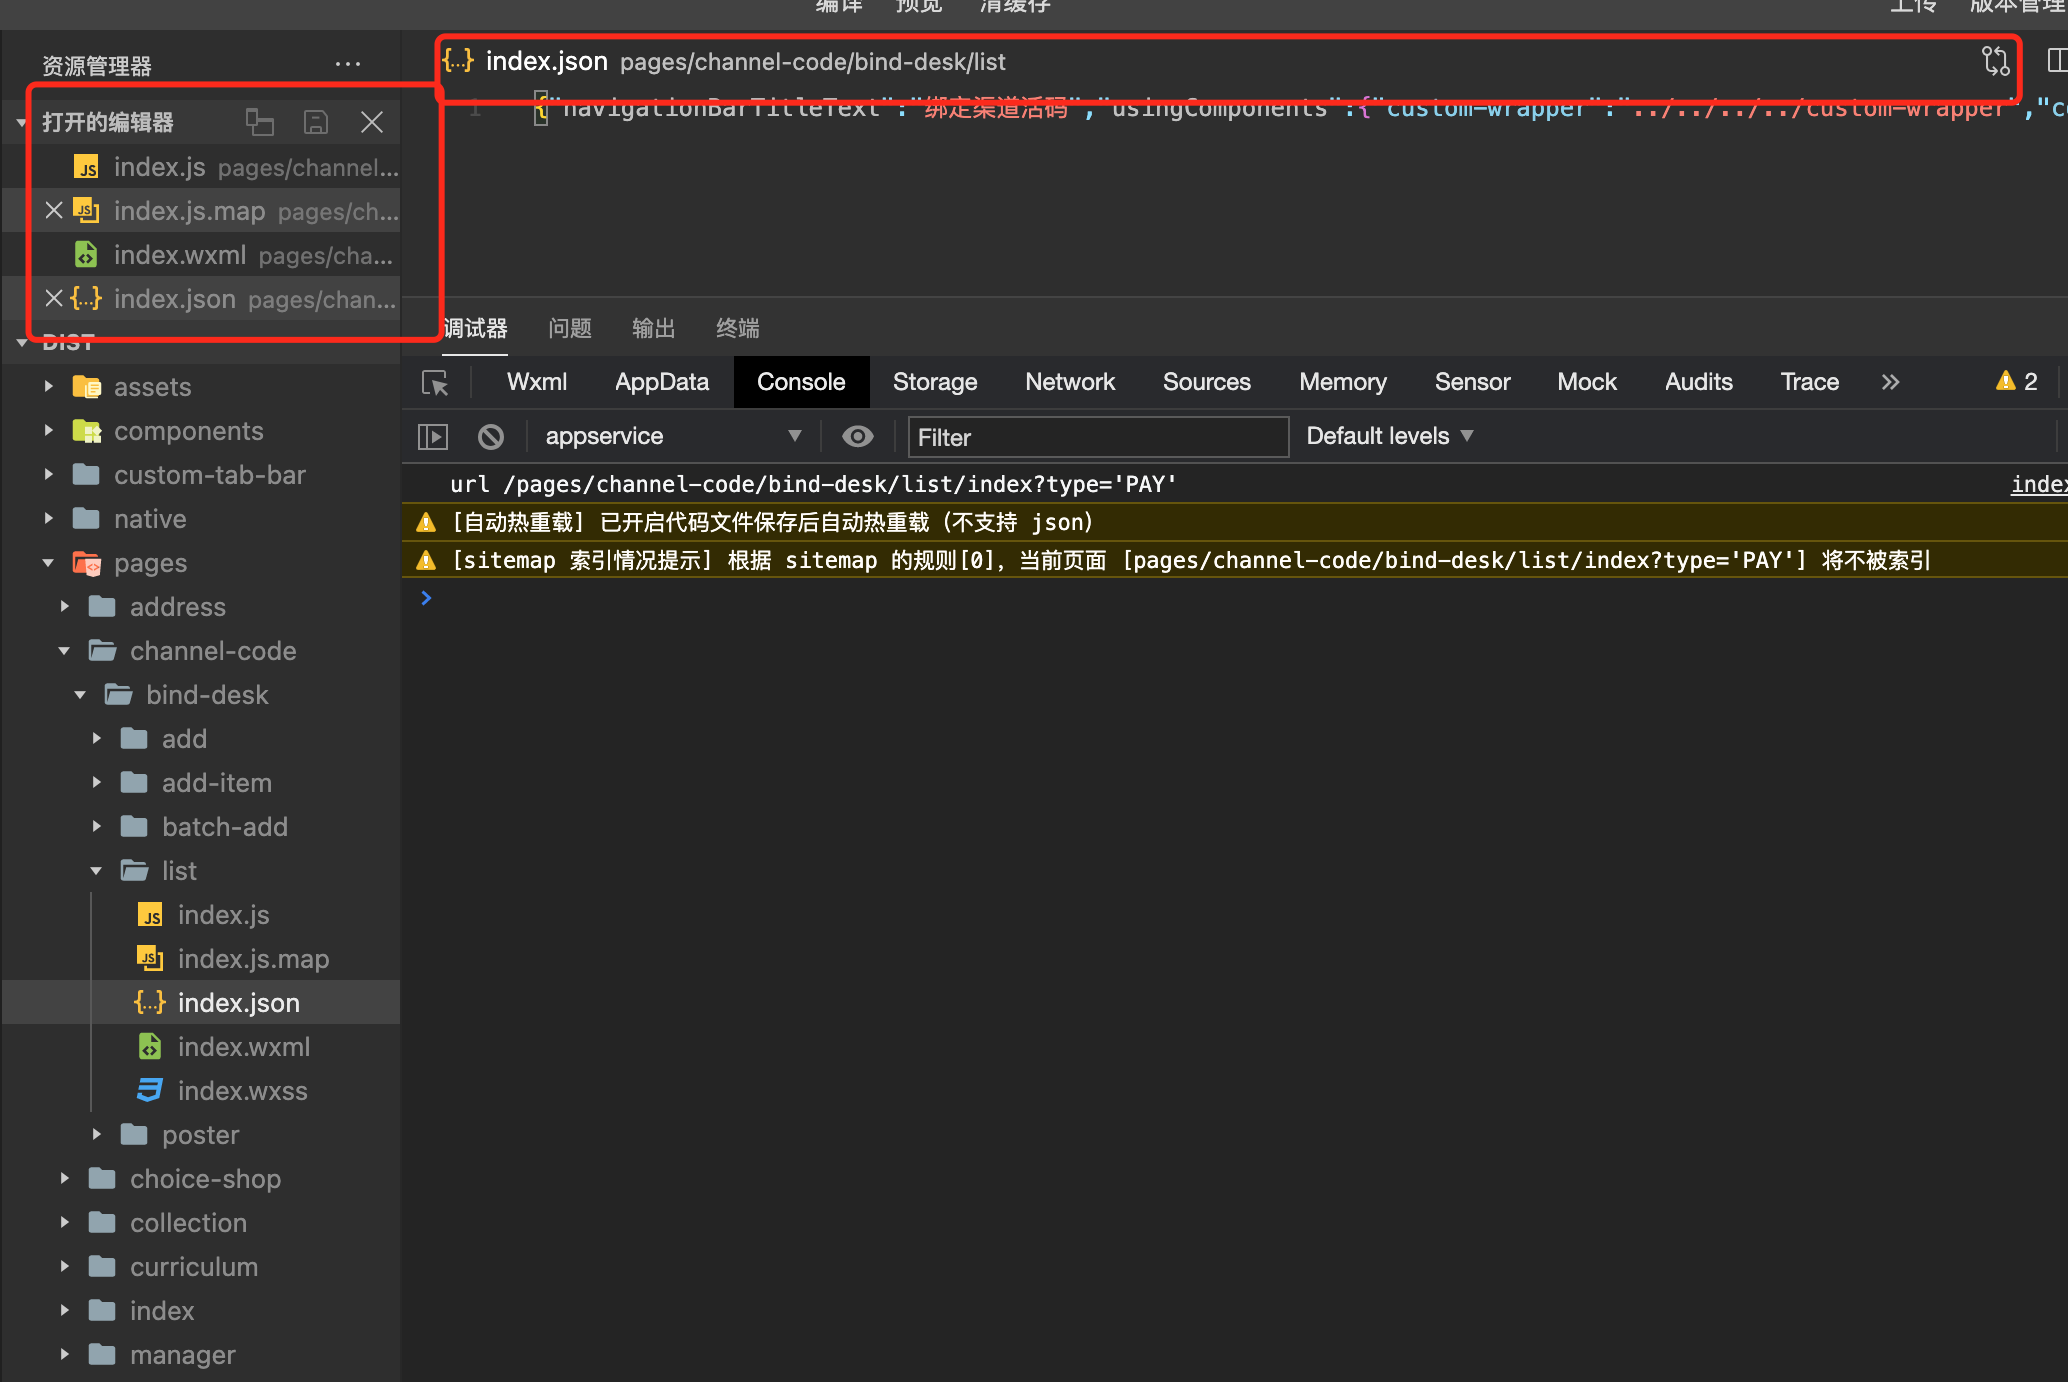This screenshot has width=2068, height=1382.
Task: Click the console Filter input field
Action: tap(1097, 437)
